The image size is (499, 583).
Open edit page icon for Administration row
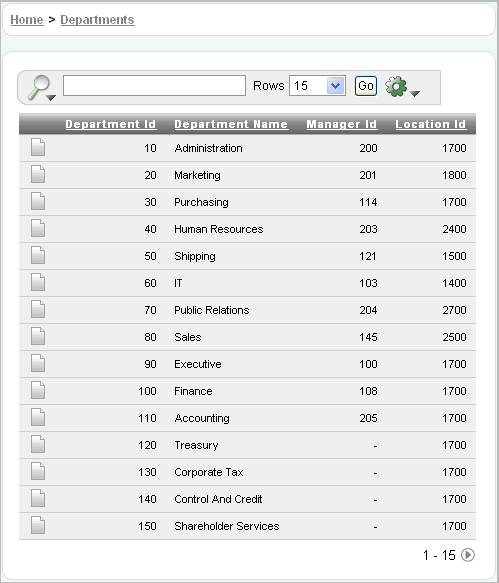point(38,147)
